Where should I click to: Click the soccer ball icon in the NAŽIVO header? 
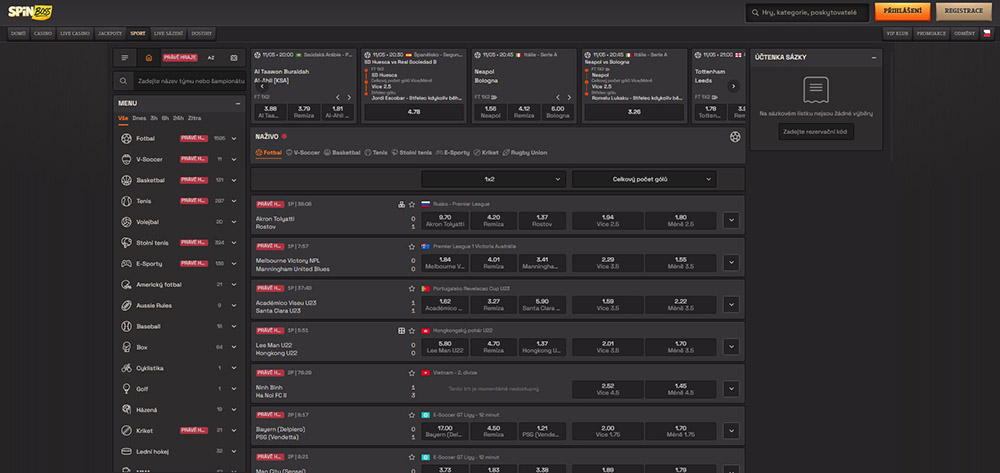coord(735,136)
